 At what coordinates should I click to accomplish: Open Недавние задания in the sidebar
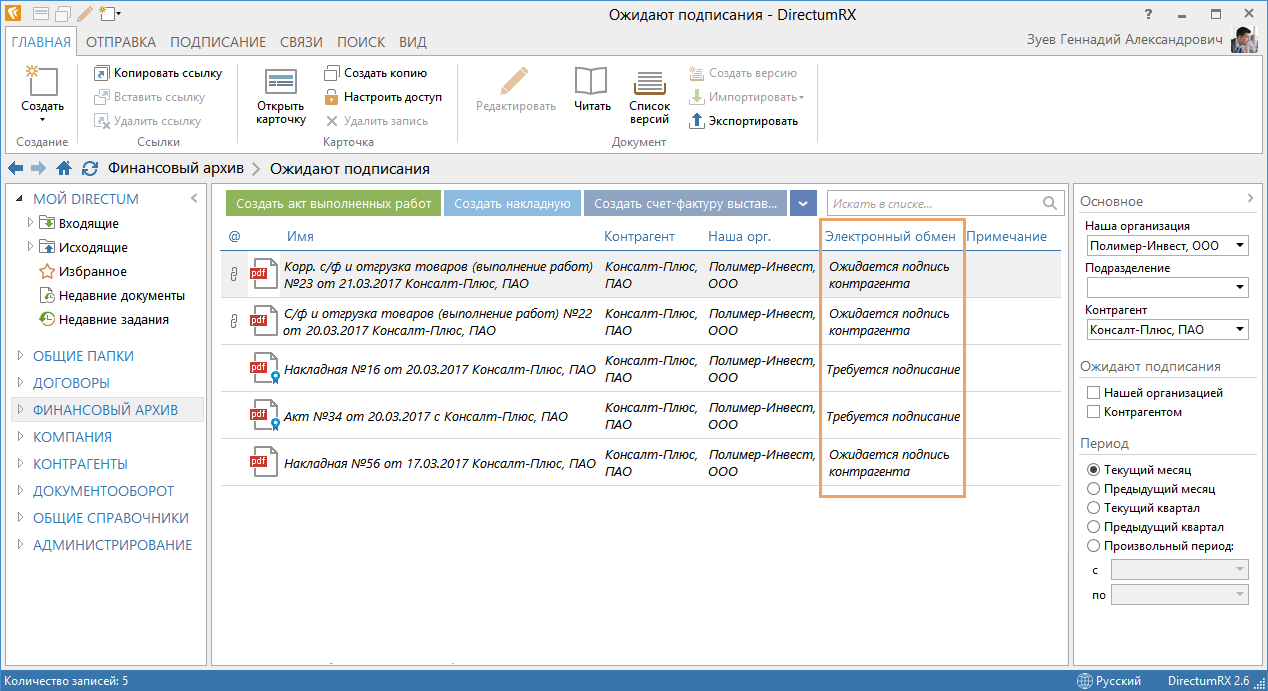click(103, 320)
